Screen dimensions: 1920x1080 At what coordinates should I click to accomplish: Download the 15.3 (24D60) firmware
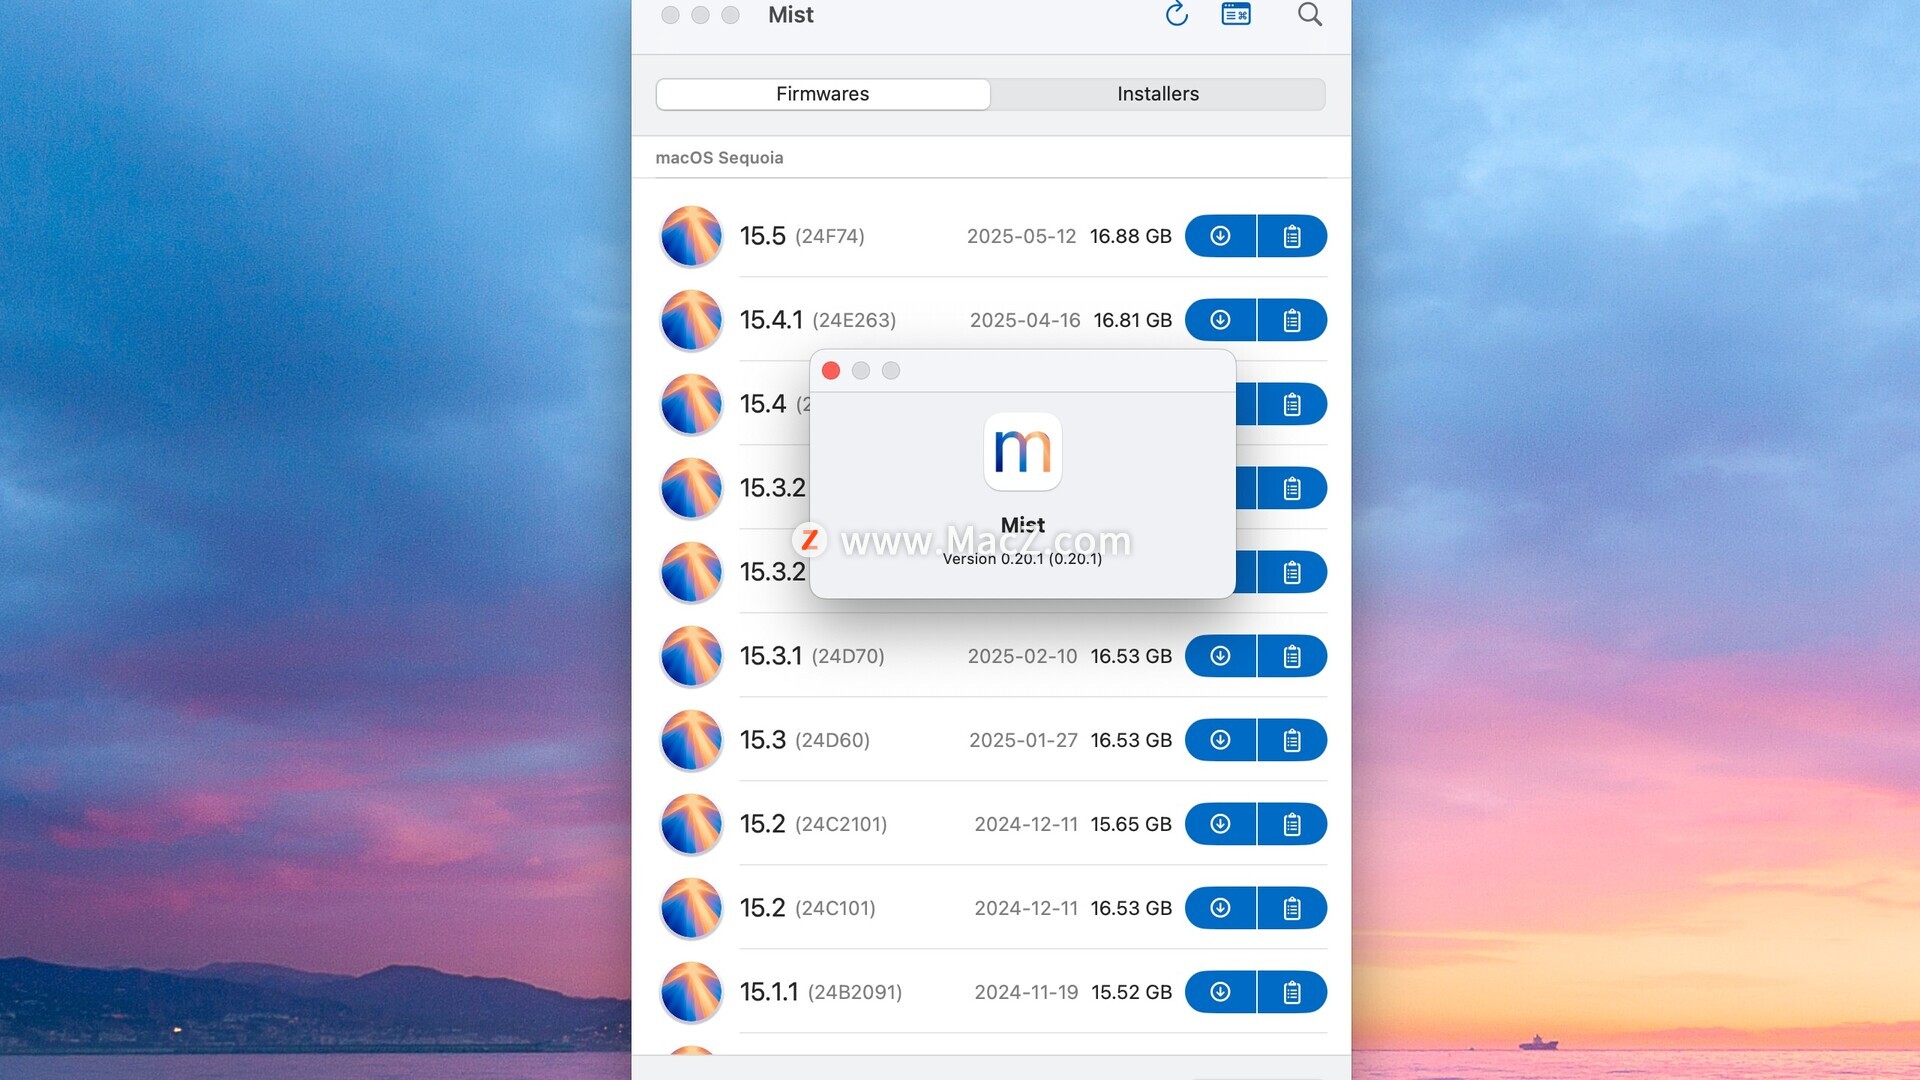1220,740
